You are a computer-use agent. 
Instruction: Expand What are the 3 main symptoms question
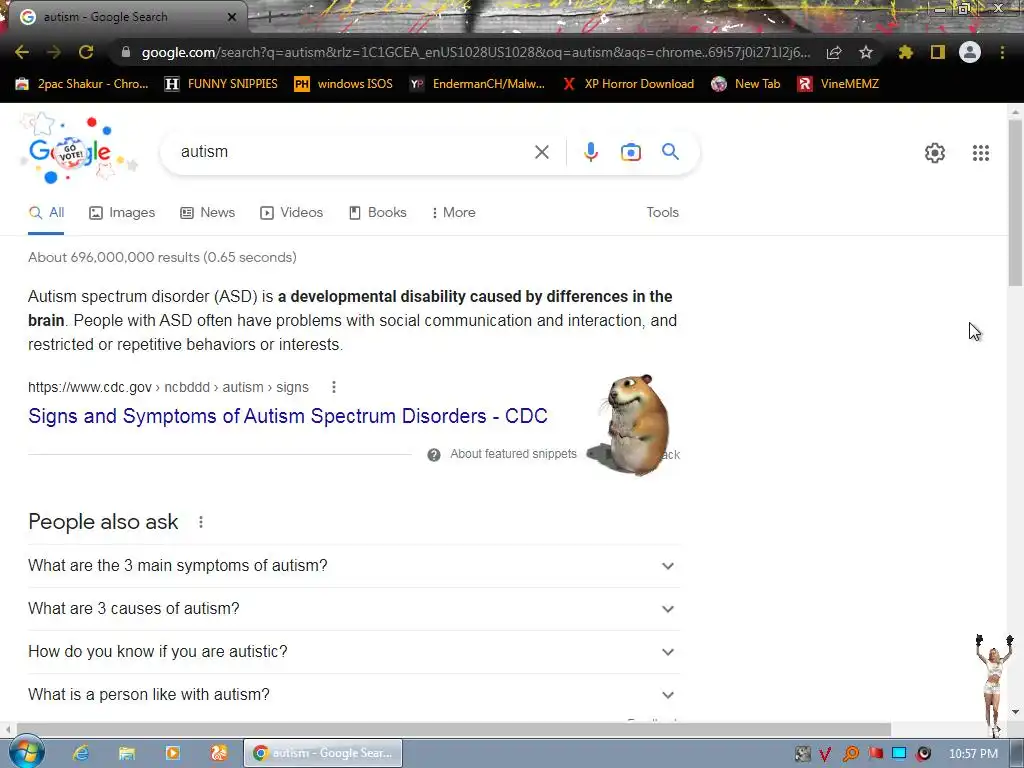353,566
